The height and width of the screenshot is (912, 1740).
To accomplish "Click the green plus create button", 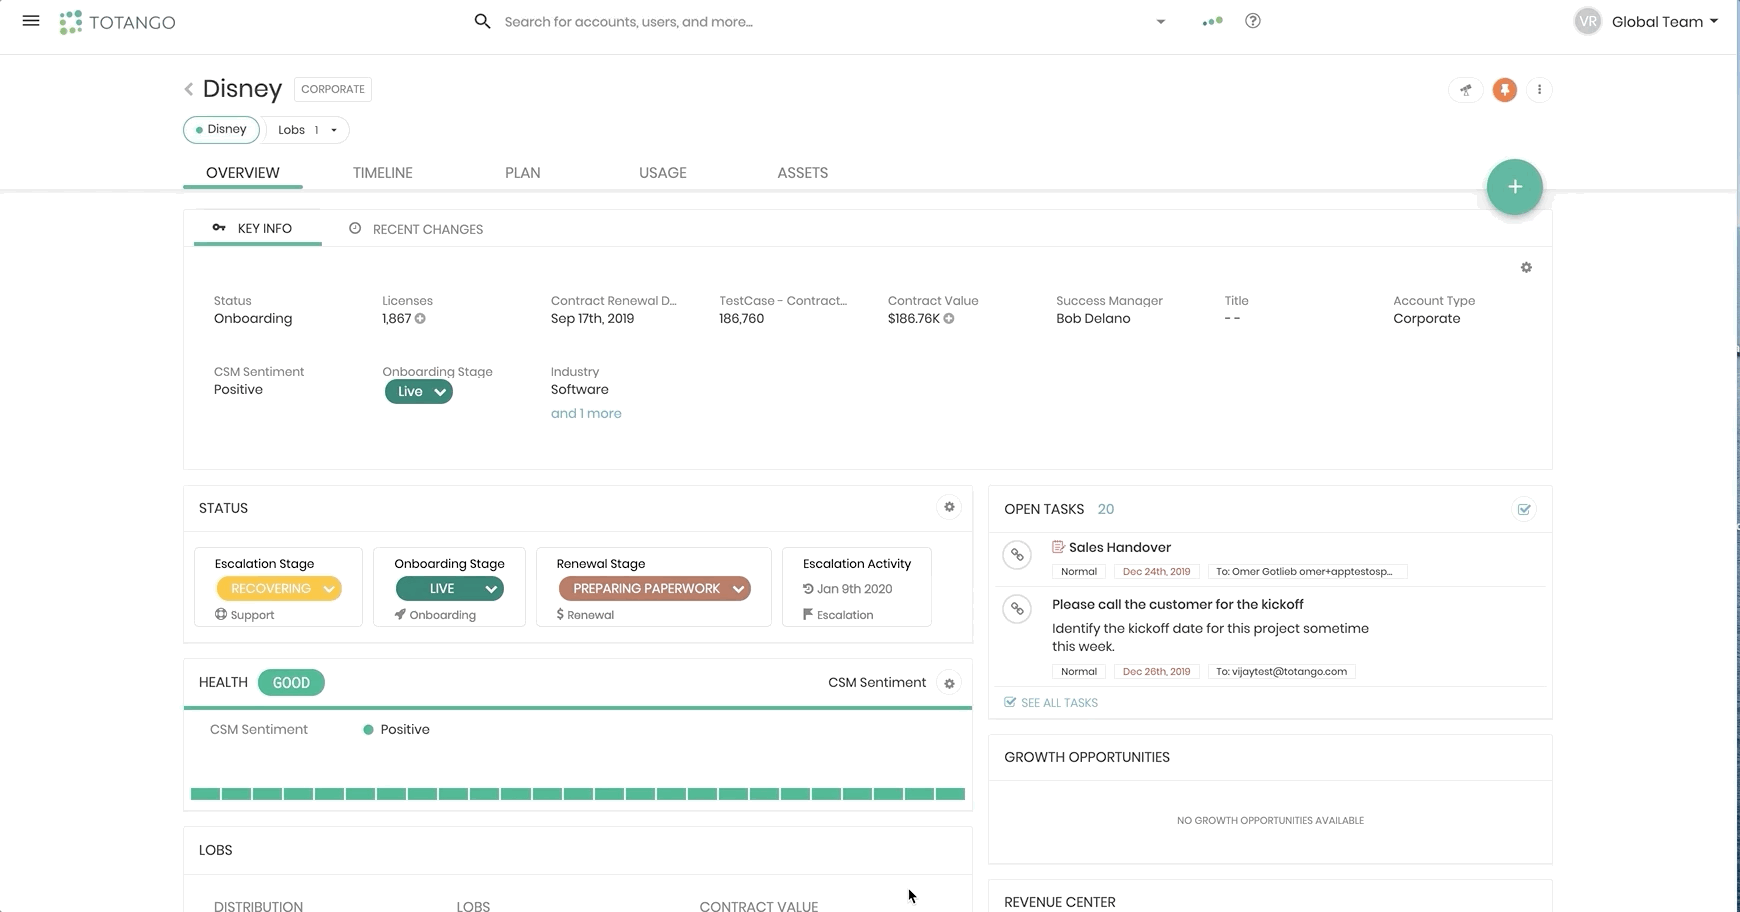I will 1514,187.
